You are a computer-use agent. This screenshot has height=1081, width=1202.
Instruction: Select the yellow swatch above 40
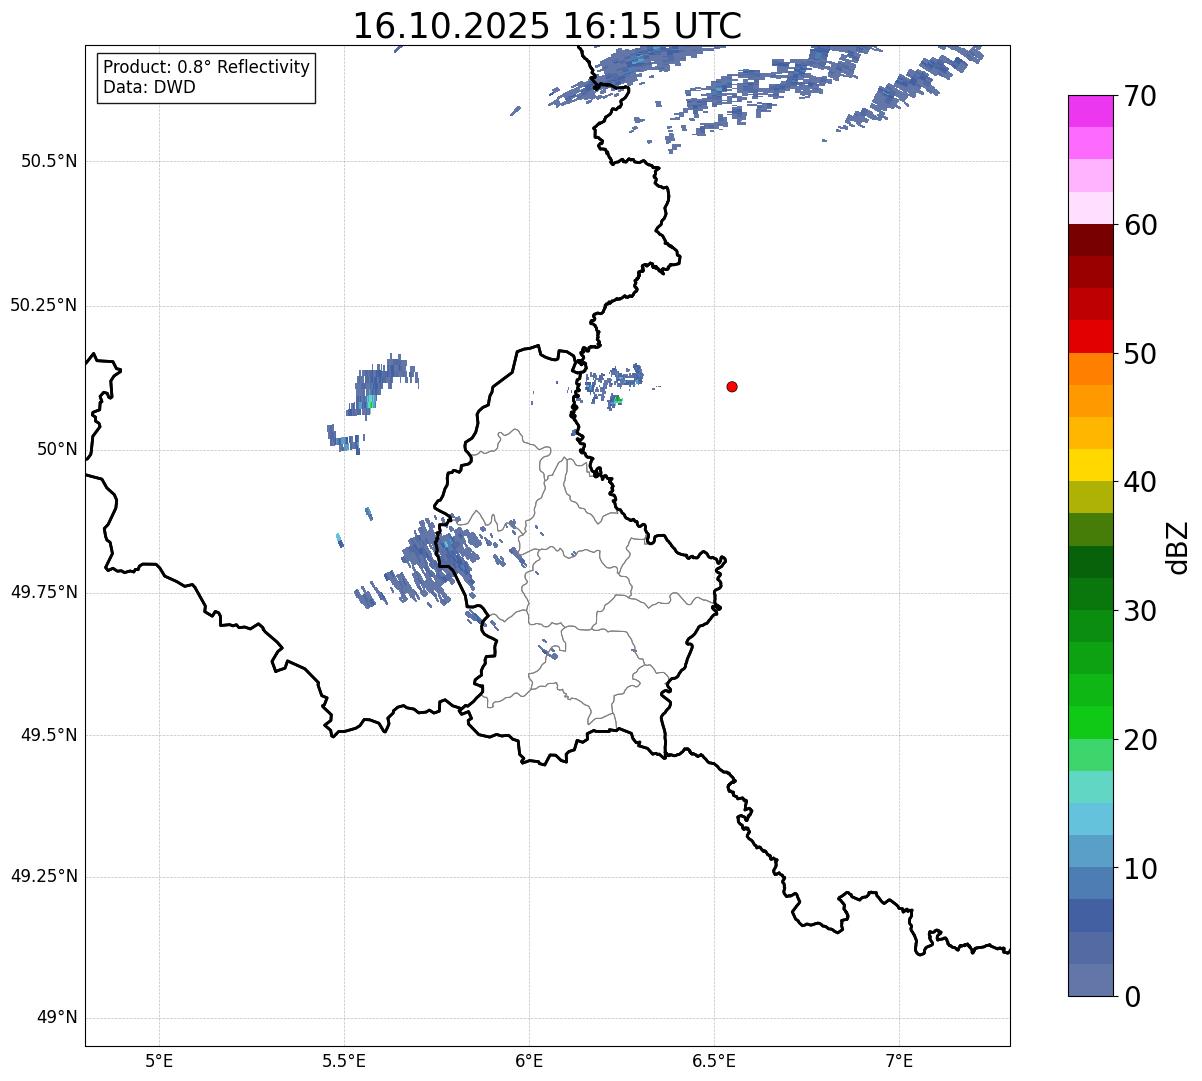click(1090, 465)
